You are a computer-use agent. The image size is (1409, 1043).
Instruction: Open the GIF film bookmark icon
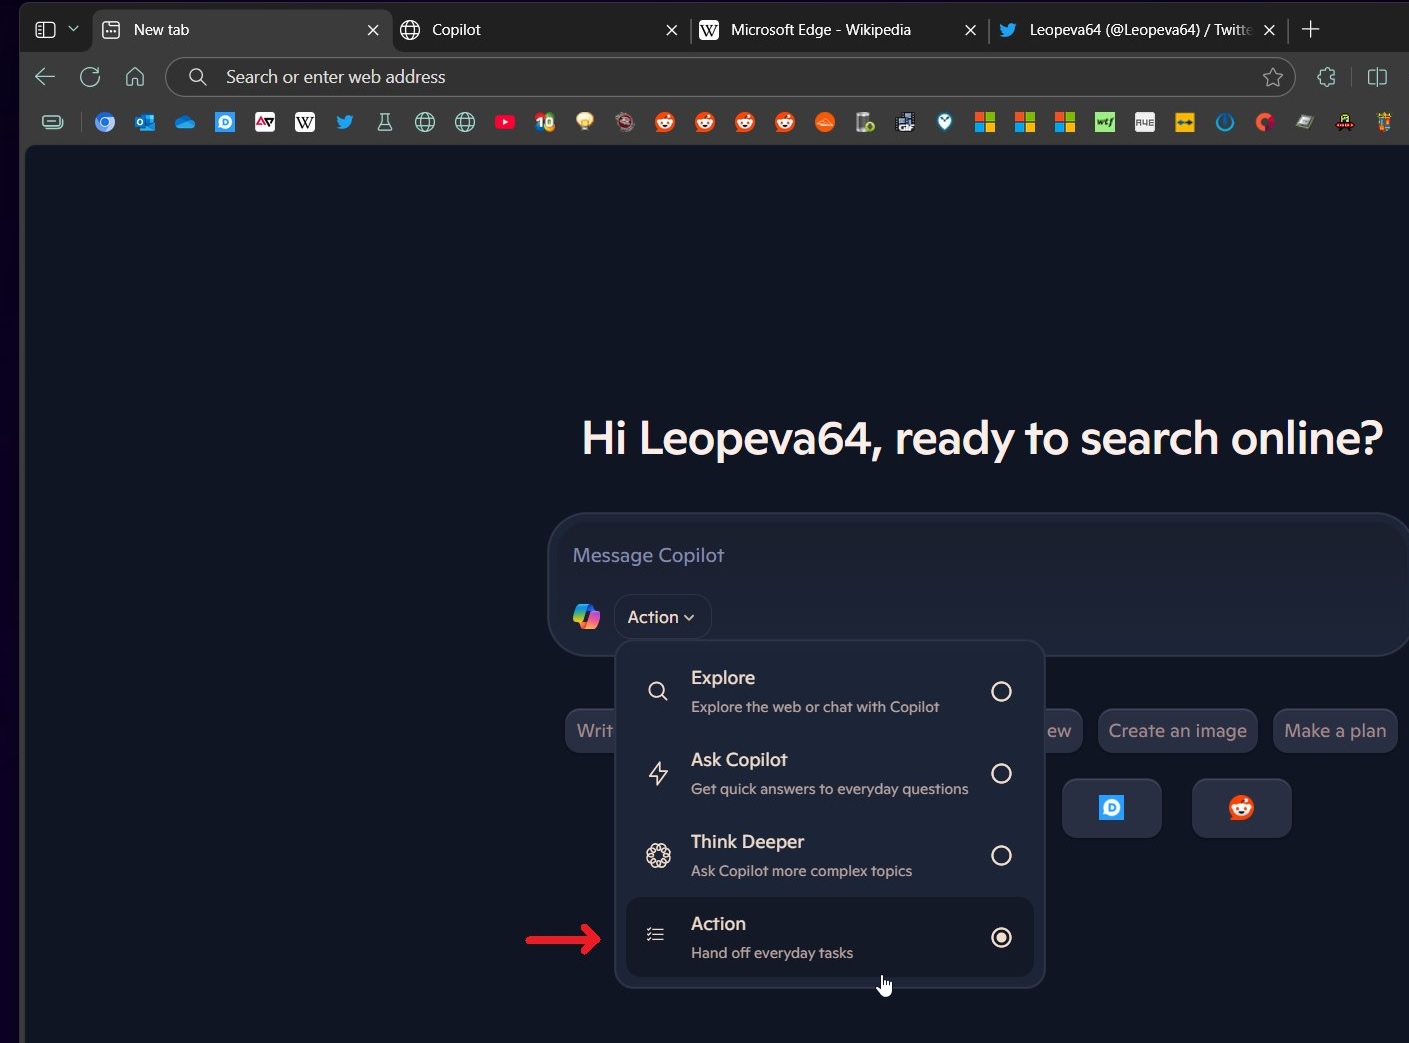(905, 122)
